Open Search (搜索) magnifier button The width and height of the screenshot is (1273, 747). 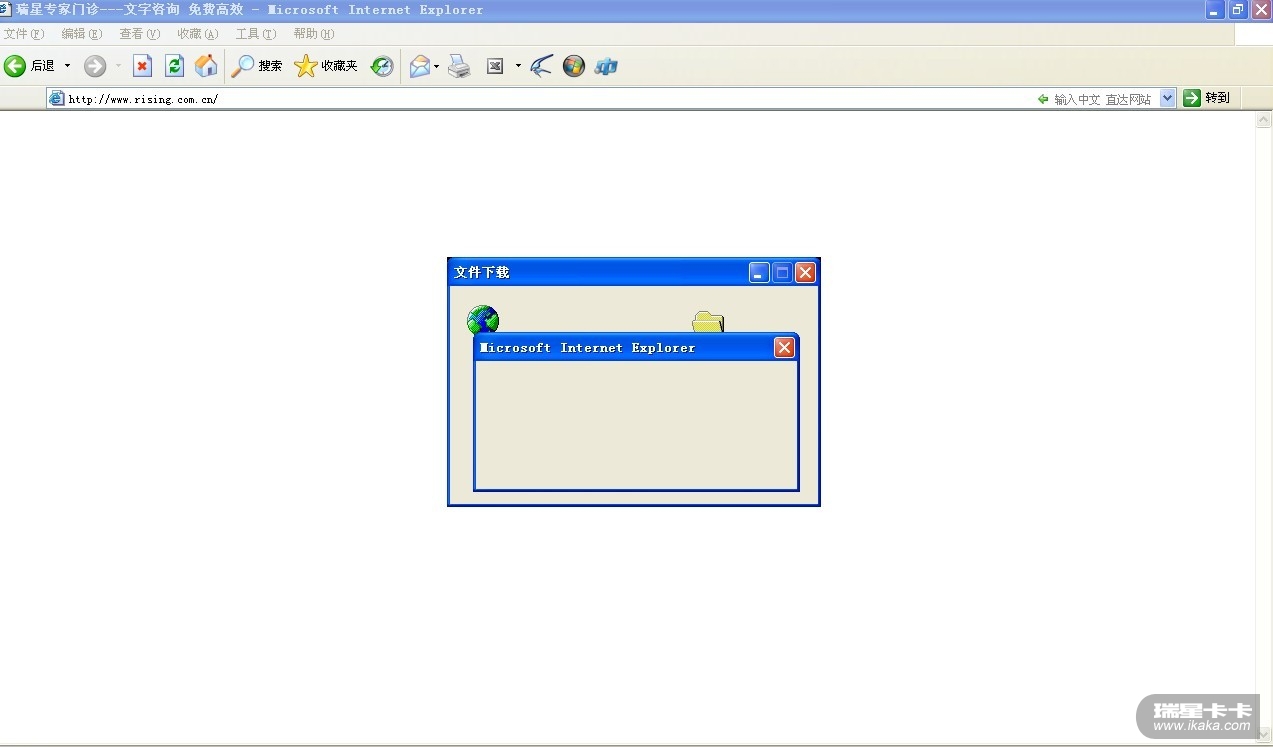(x=257, y=66)
